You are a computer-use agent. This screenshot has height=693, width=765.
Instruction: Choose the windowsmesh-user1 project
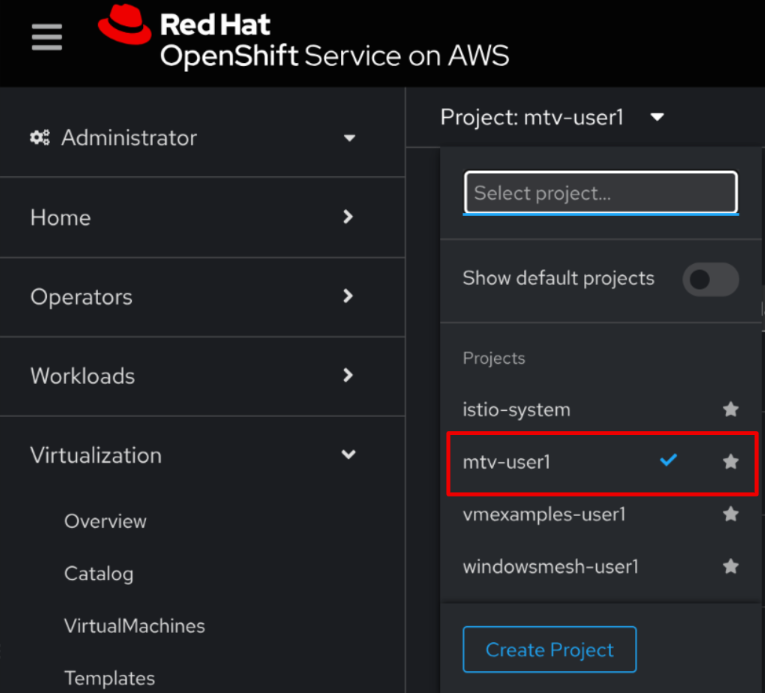pyautogui.click(x=551, y=567)
